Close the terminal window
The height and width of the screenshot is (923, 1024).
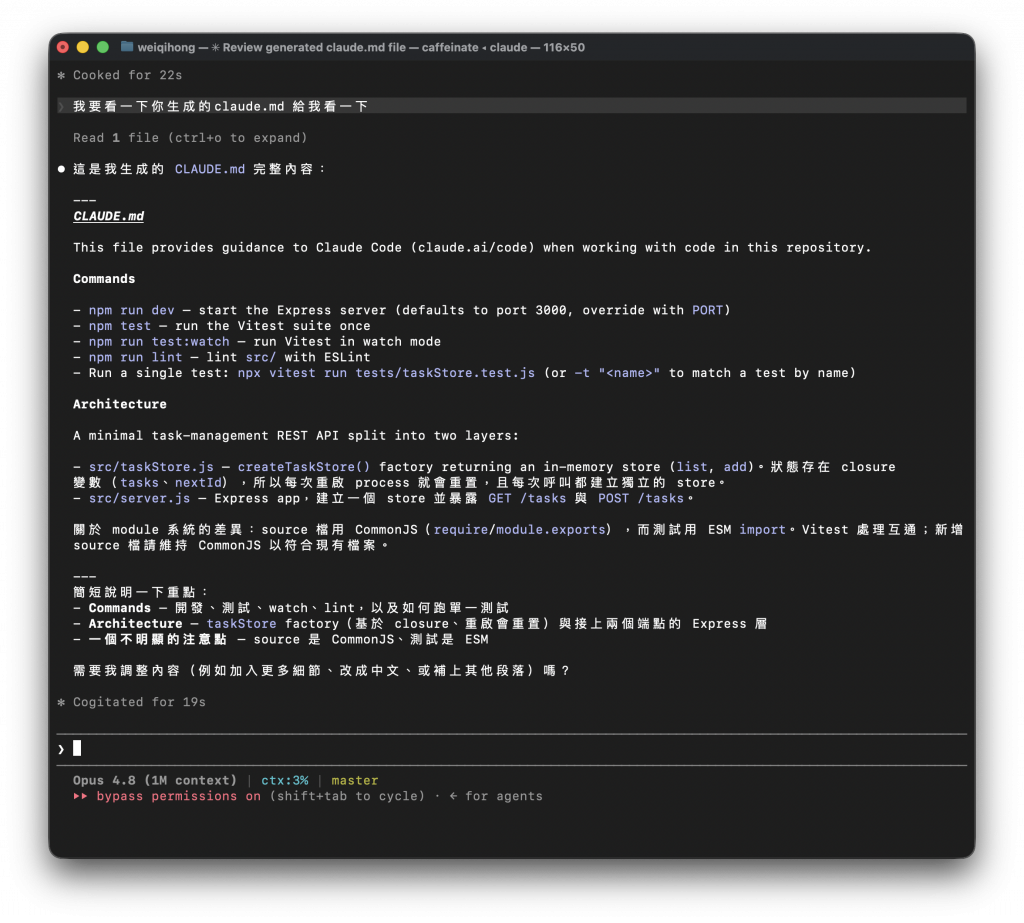63,47
